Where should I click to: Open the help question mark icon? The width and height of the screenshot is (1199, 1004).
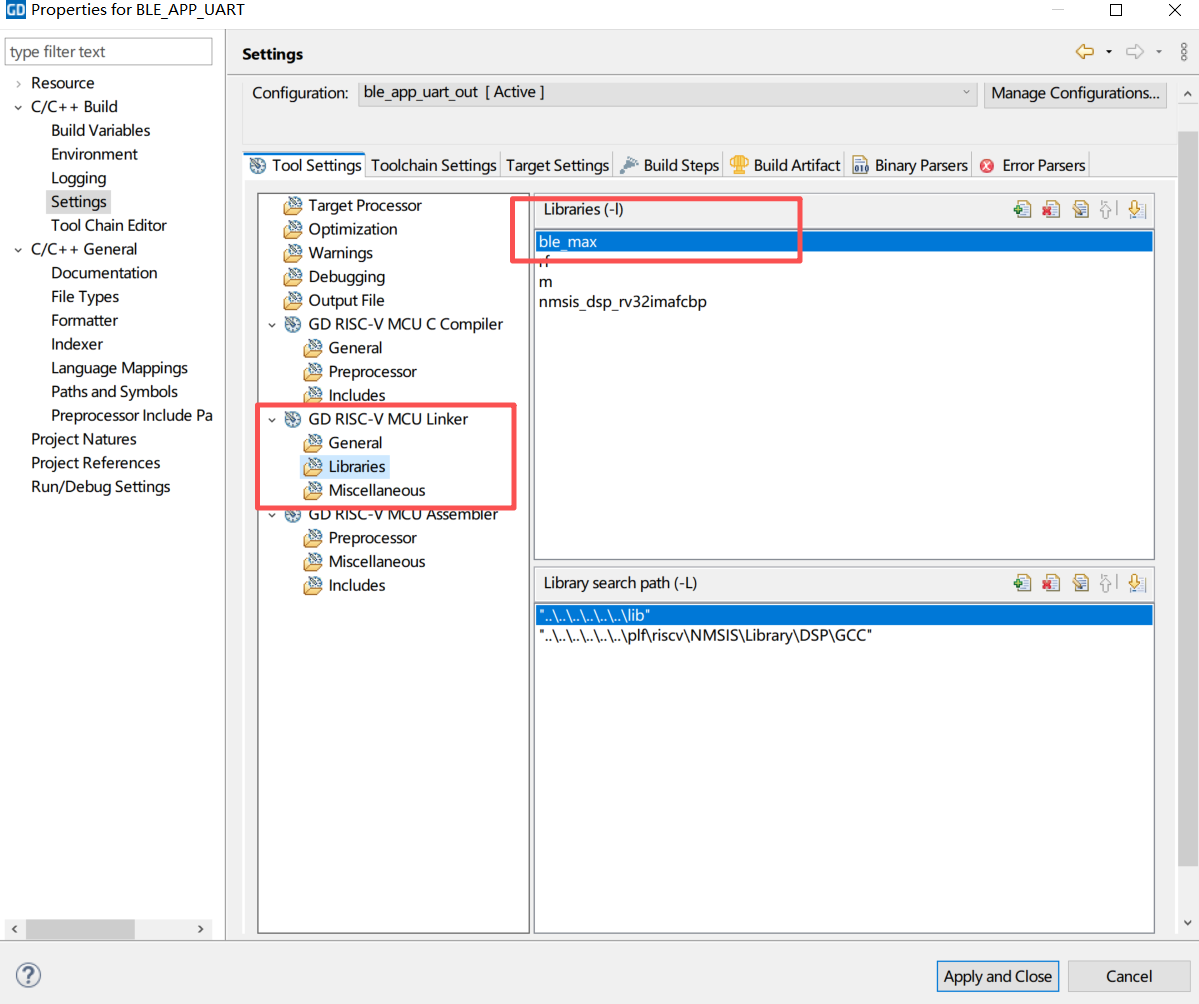[29, 975]
